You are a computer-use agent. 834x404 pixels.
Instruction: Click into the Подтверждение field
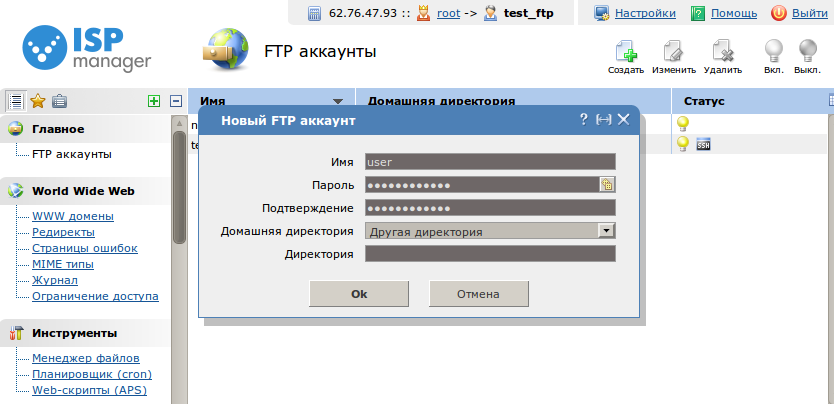(490, 208)
